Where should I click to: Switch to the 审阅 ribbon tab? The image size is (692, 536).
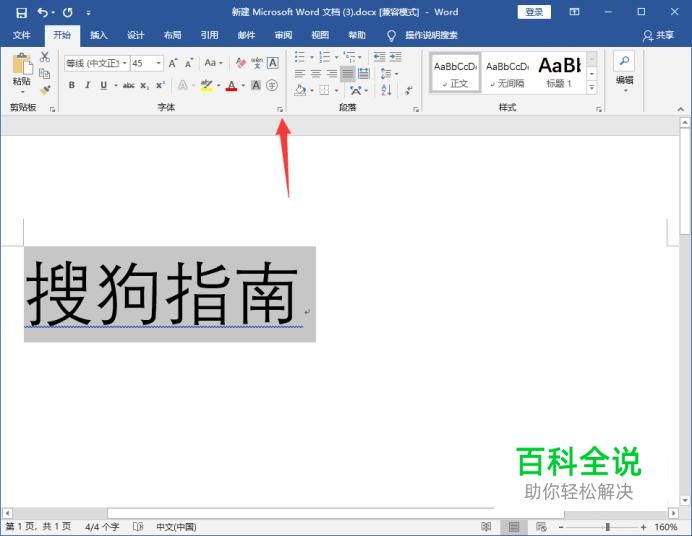click(283, 35)
